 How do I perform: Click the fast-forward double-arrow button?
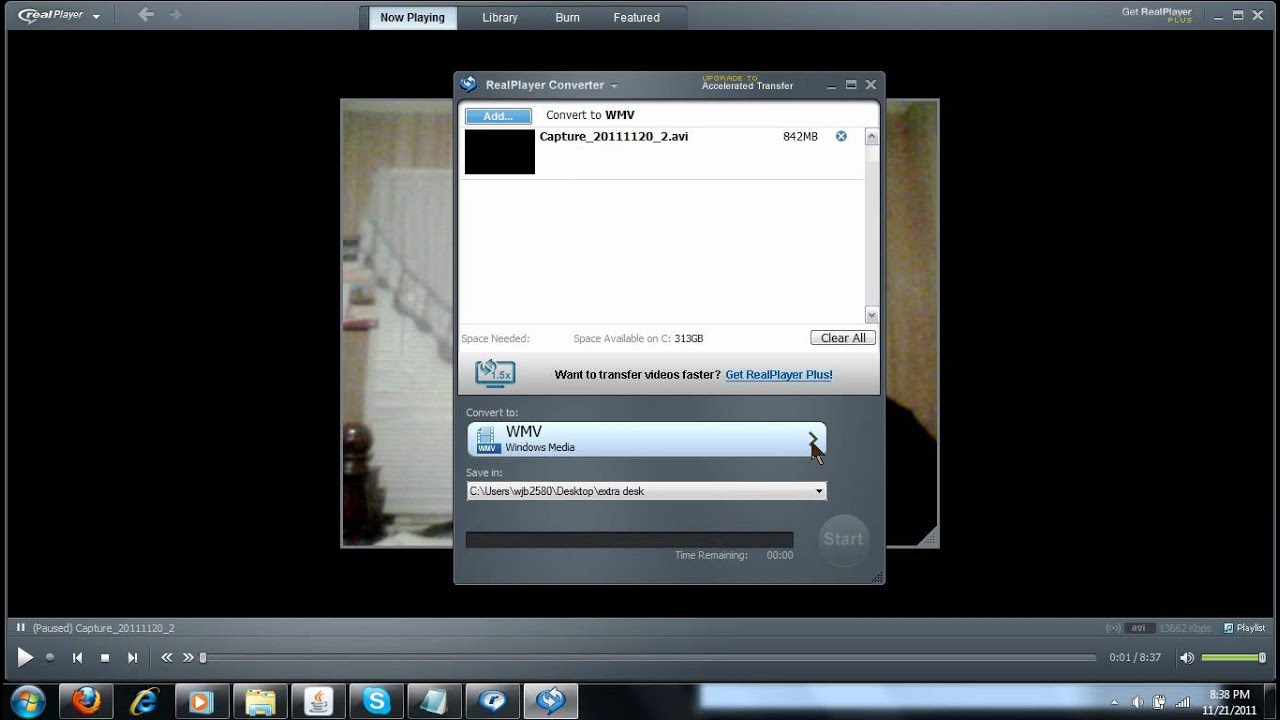(x=188, y=658)
